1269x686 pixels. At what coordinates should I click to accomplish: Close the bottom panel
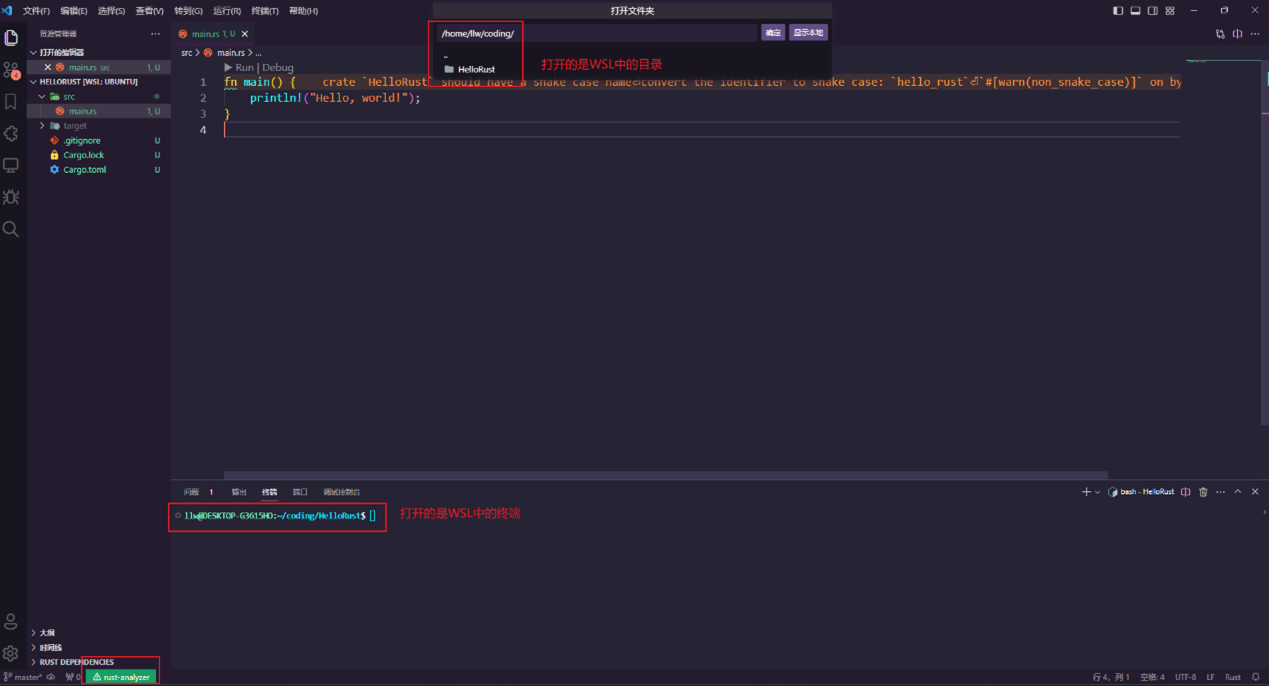coord(1255,492)
